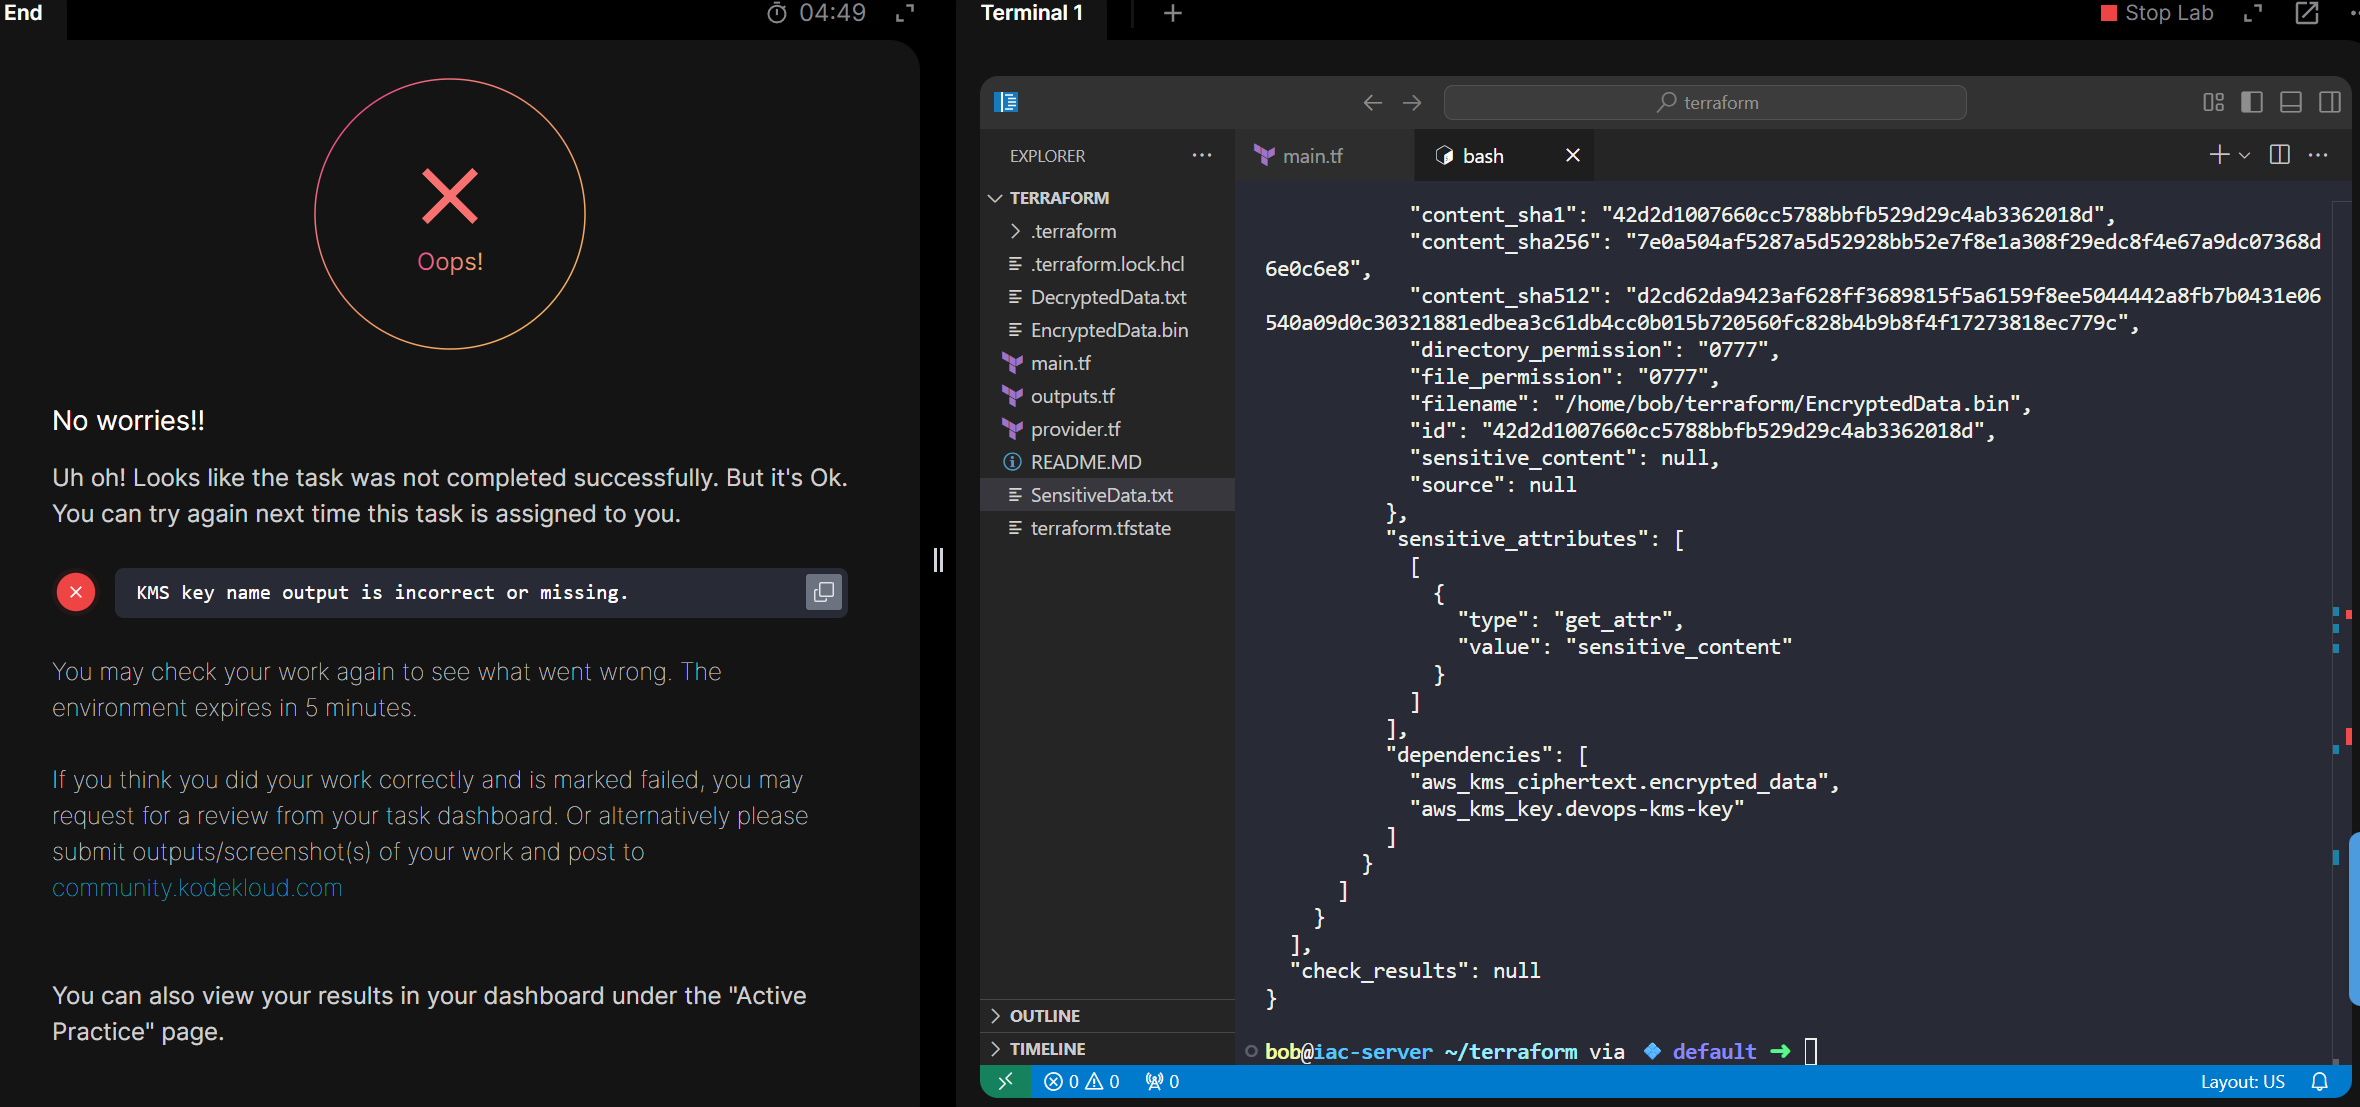Click the customize layout icon
This screenshot has height=1107, width=2360.
coord(2213,102)
